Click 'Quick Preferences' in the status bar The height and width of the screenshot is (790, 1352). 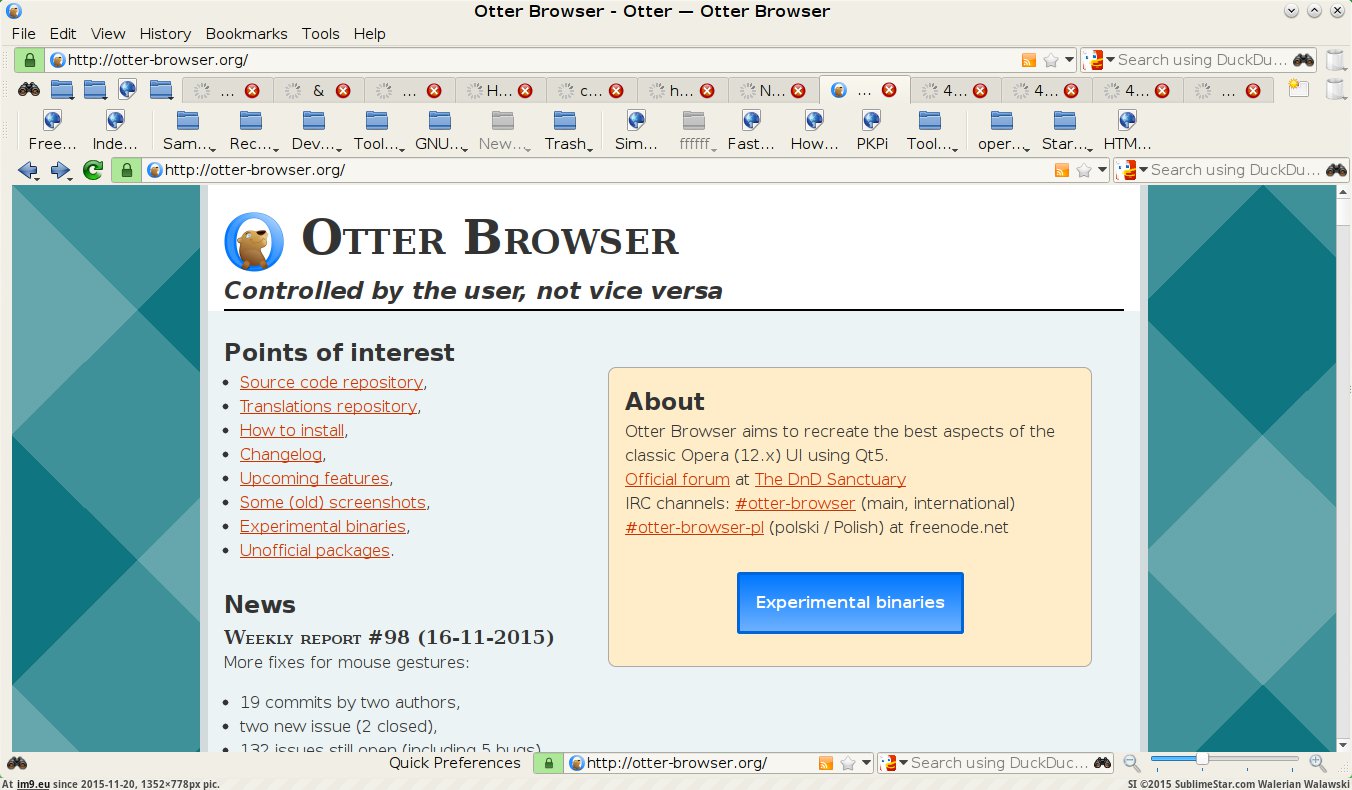click(455, 763)
